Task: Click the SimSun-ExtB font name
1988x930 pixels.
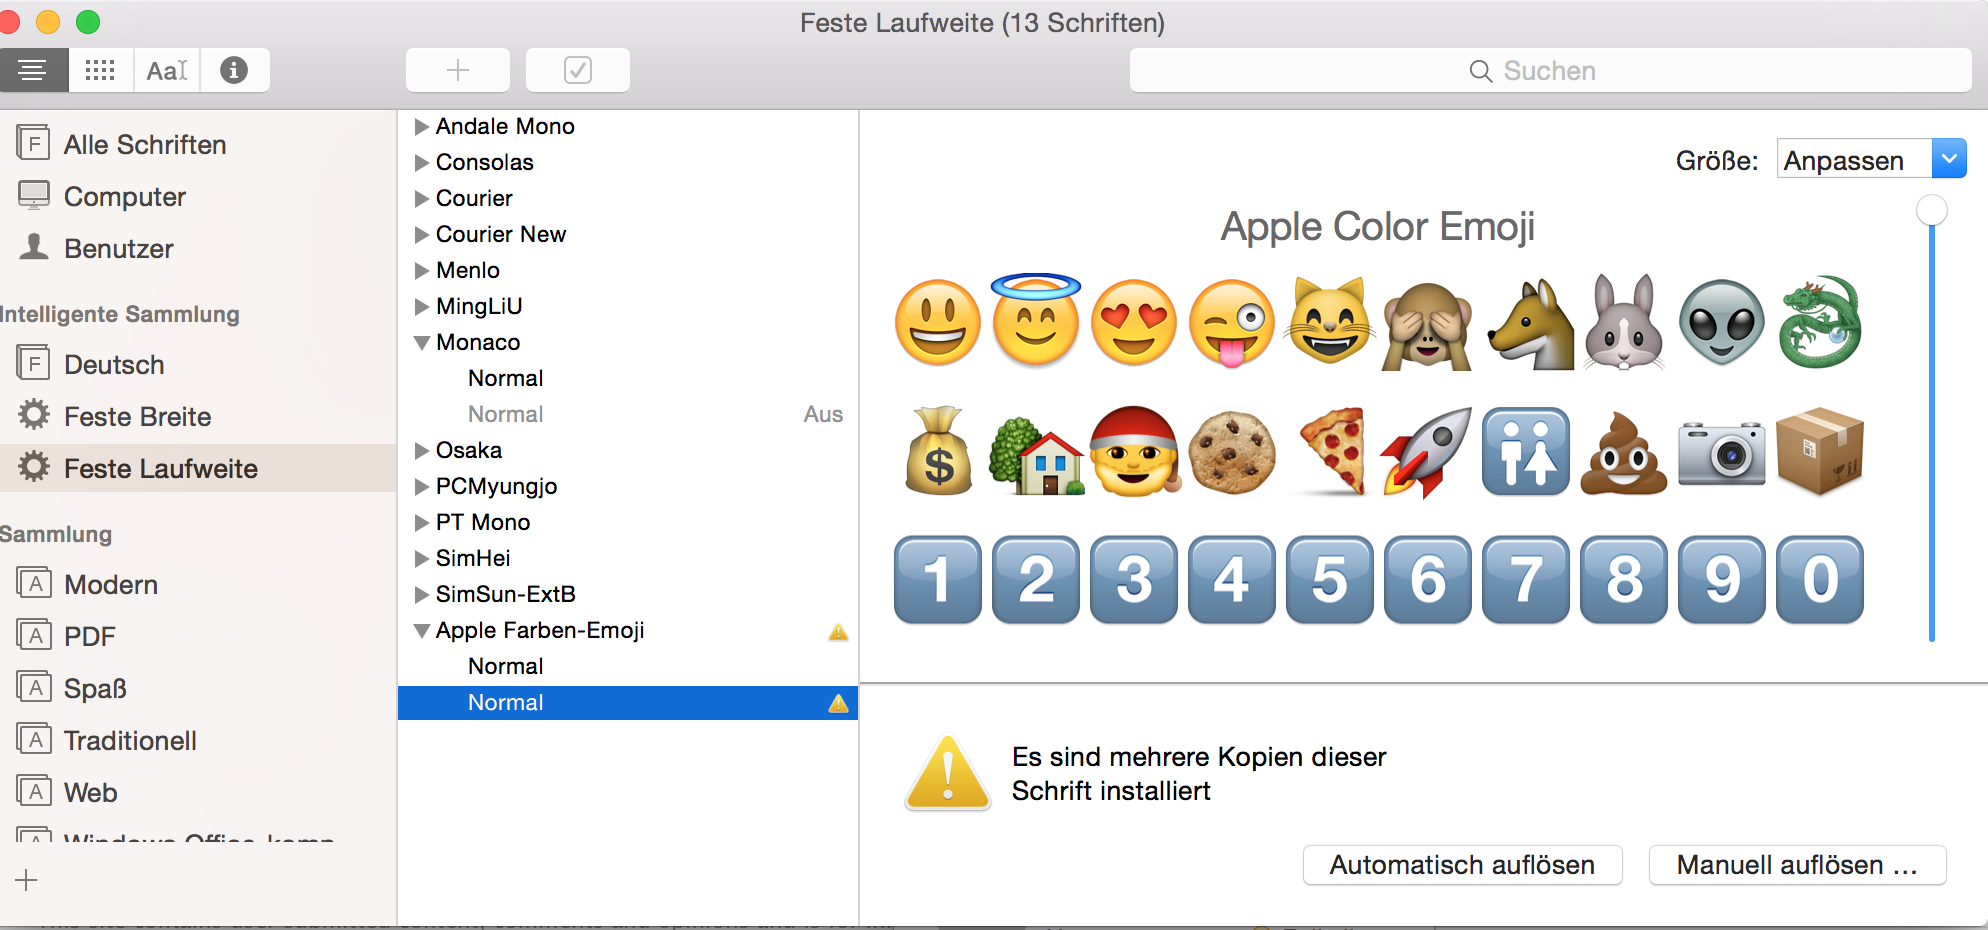Action: (x=505, y=594)
